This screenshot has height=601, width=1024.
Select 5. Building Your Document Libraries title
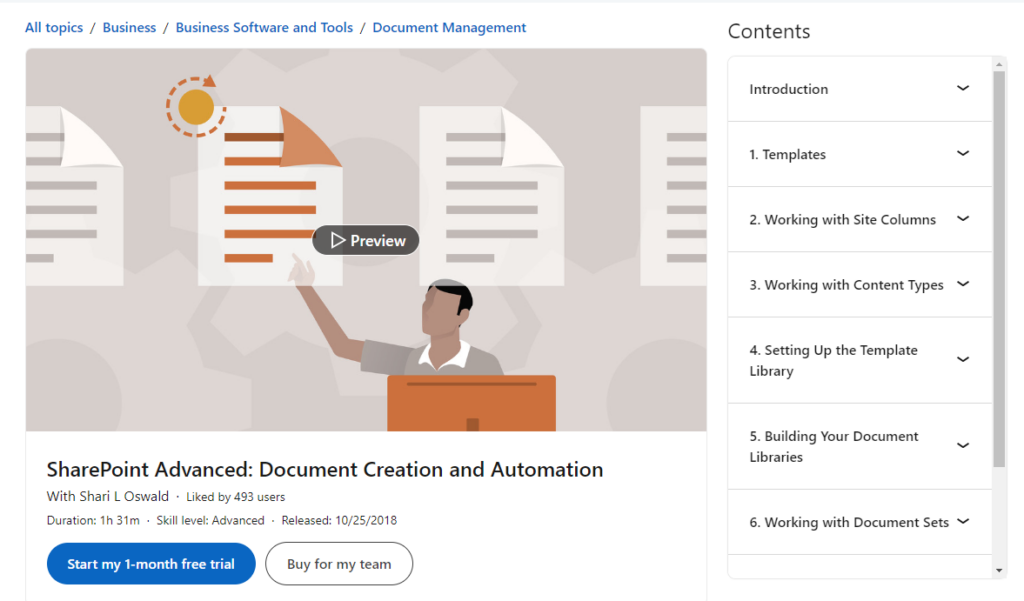834,446
